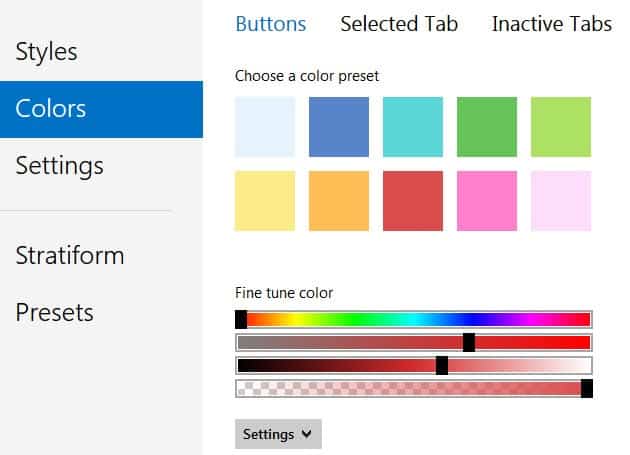The image size is (630, 455).
Task: Pick the pale yellow color preset
Action: (x=265, y=201)
